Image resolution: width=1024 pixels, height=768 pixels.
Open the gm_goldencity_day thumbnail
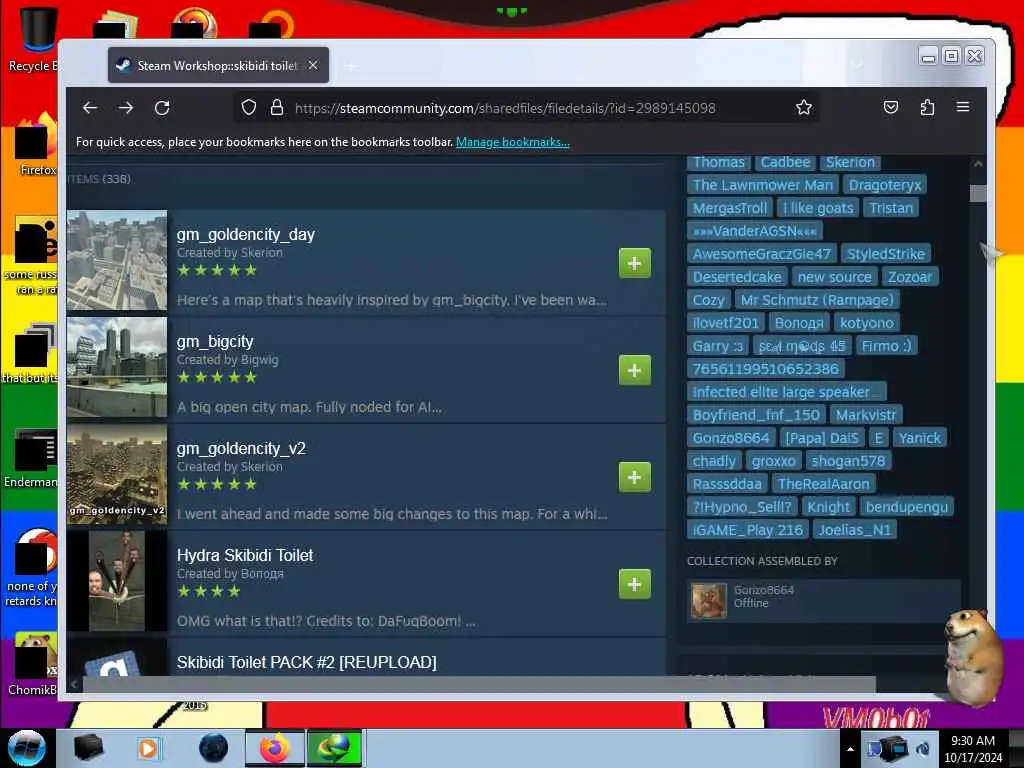tap(117, 260)
